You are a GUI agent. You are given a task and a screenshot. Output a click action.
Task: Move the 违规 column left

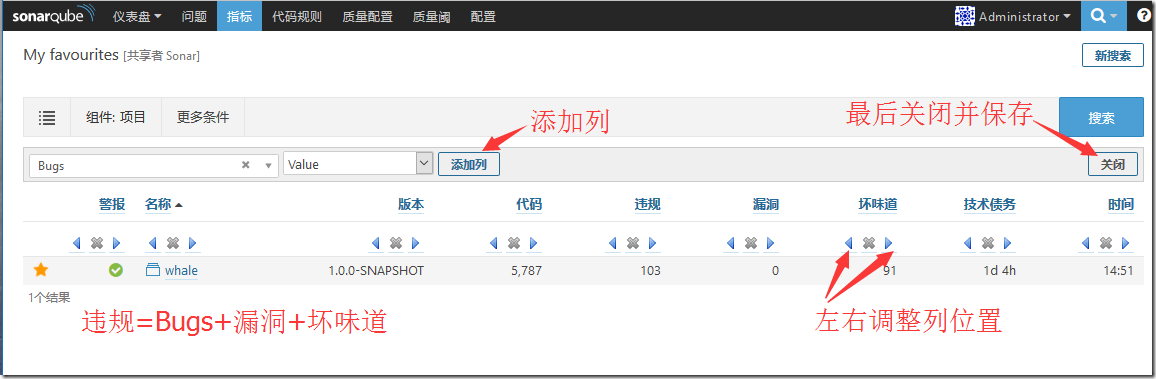pos(613,243)
